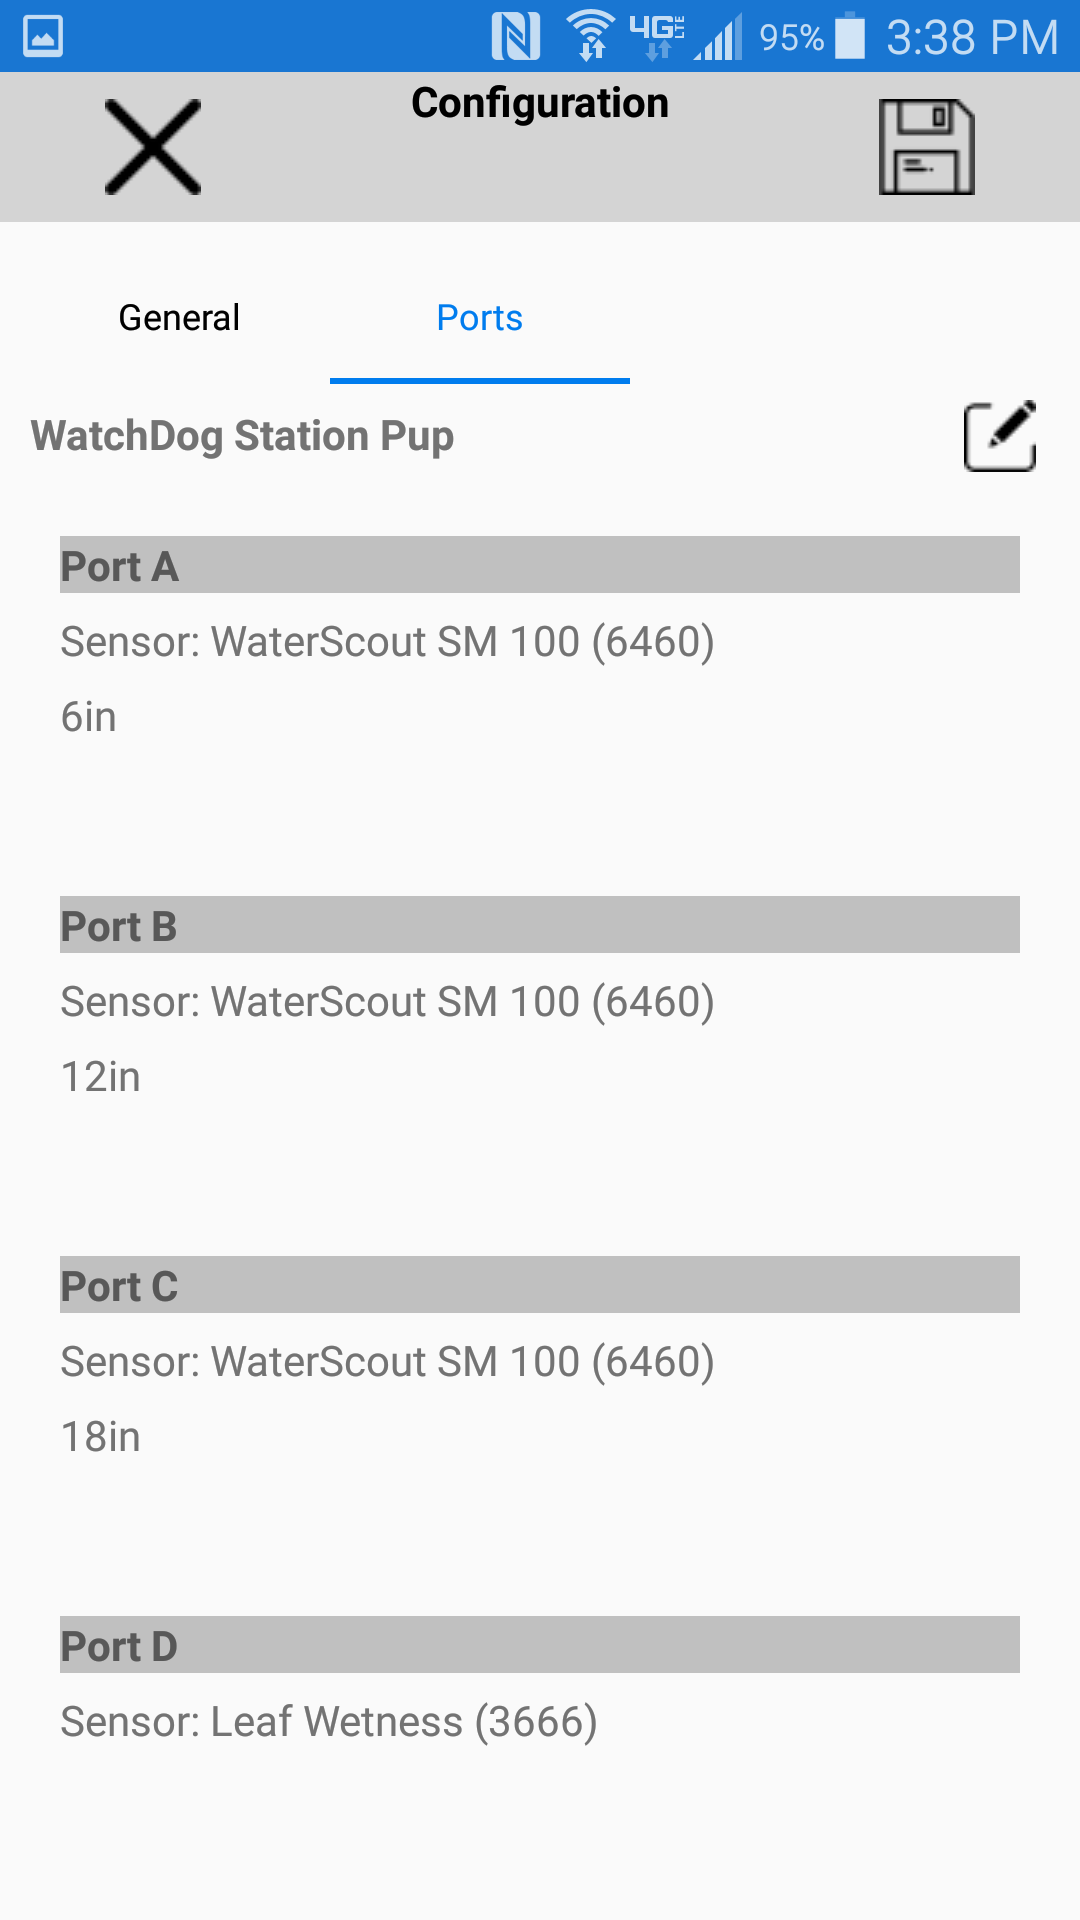Tap the edit pencil icon for station
The height and width of the screenshot is (1920, 1080).
999,436
